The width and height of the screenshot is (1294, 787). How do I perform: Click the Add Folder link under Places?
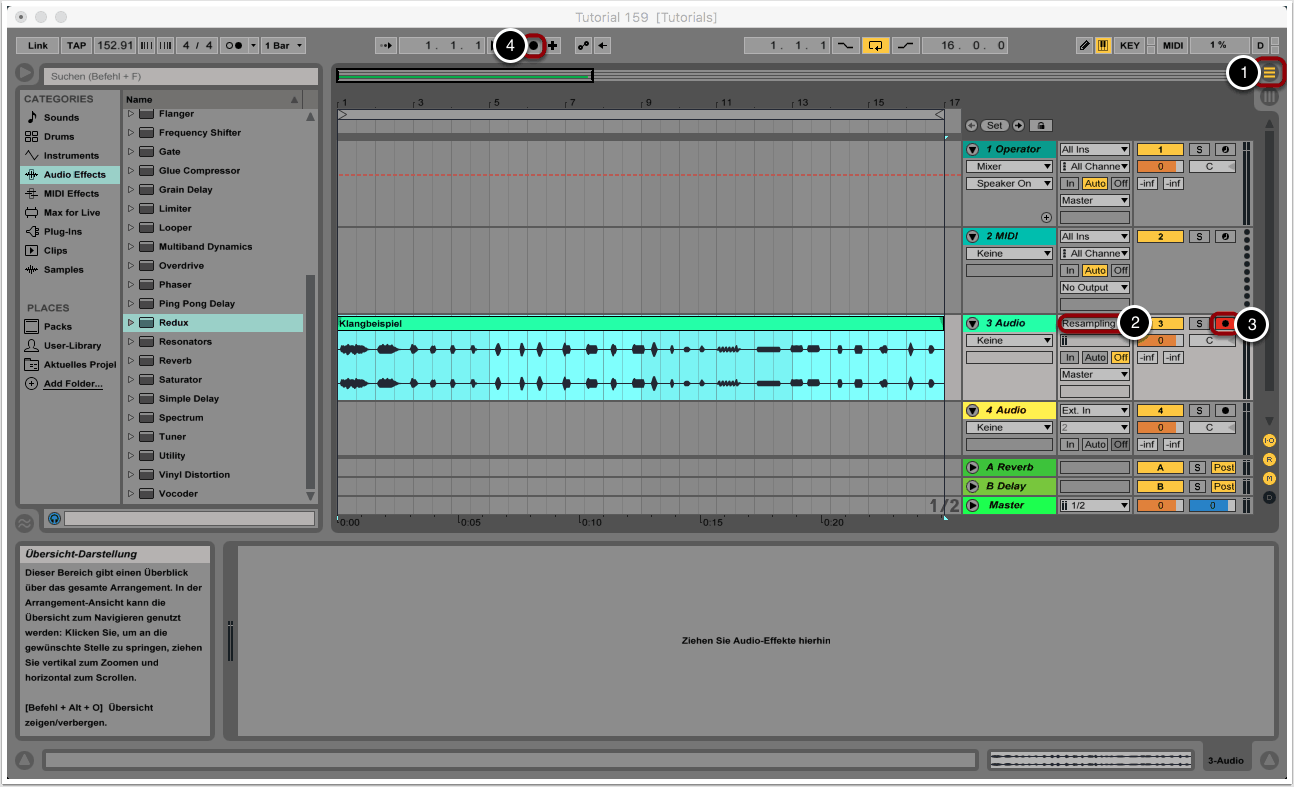click(x=72, y=384)
